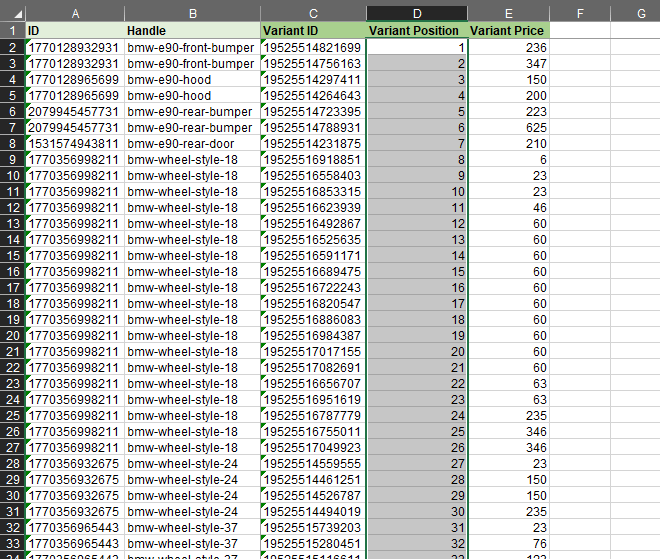Click Variant Position cell showing 27

point(417,463)
